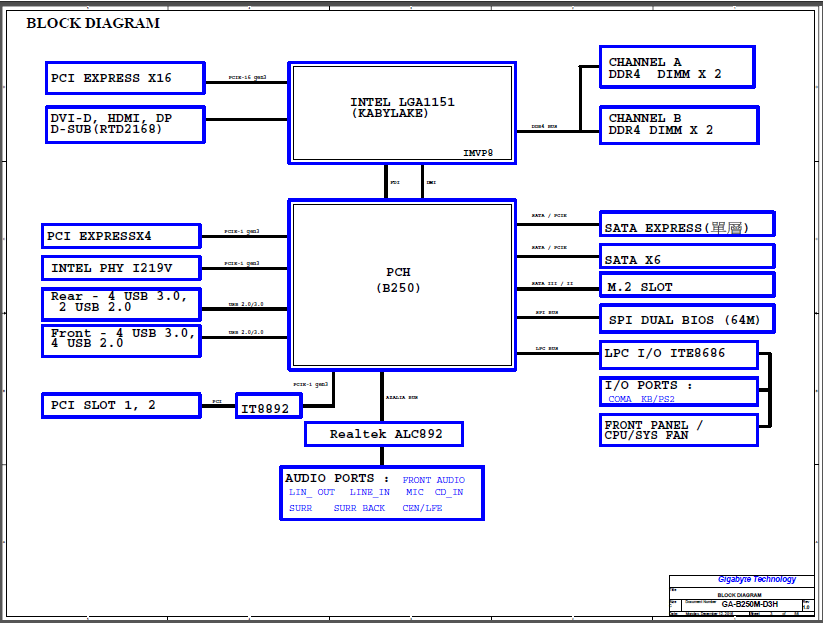Click the 'PCIE-16 gen3' line label
This screenshot has width=823, height=623.
tap(247, 77)
